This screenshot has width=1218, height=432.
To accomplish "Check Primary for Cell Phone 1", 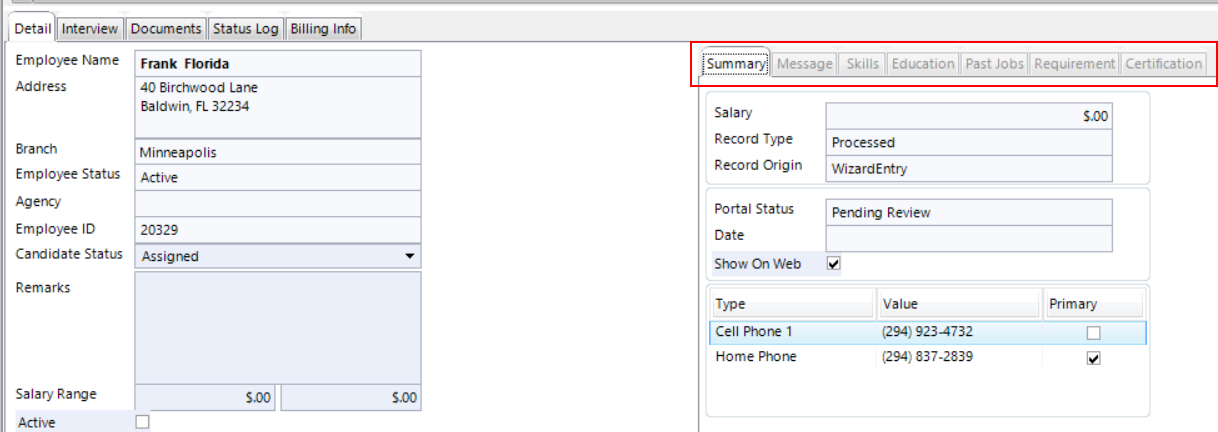I will tap(1093, 332).
